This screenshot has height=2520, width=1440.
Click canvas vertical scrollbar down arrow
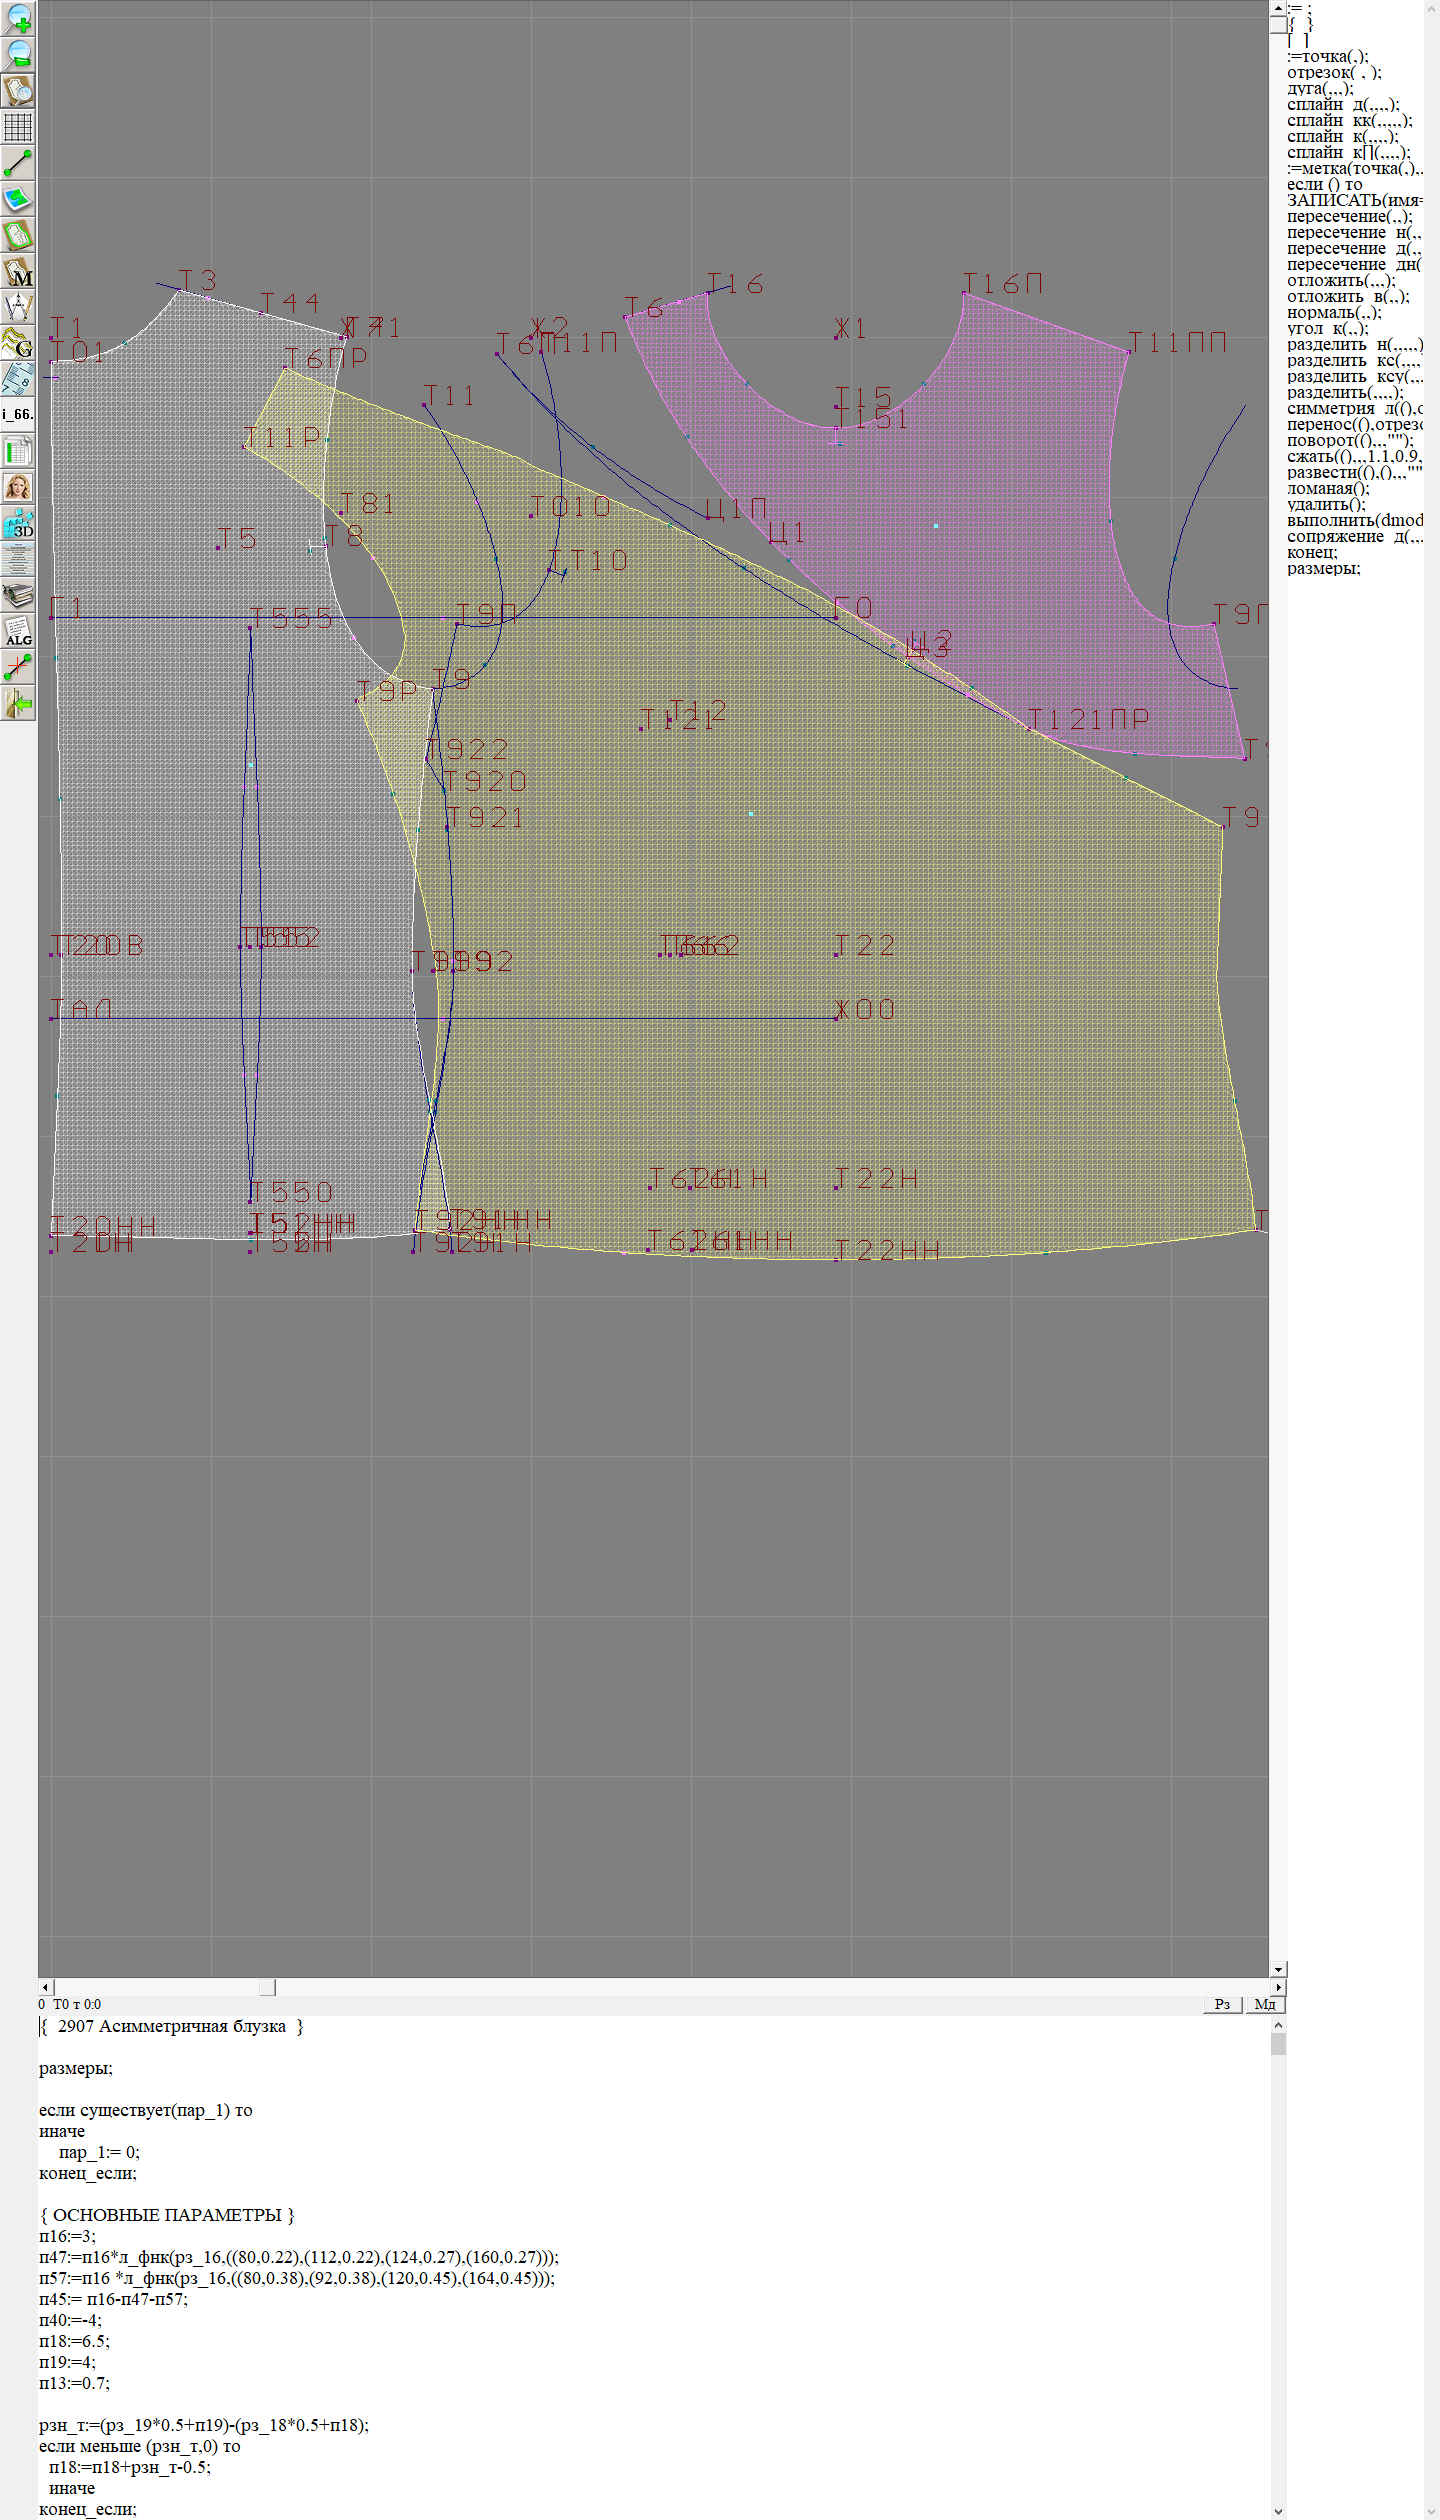coord(1278,1969)
